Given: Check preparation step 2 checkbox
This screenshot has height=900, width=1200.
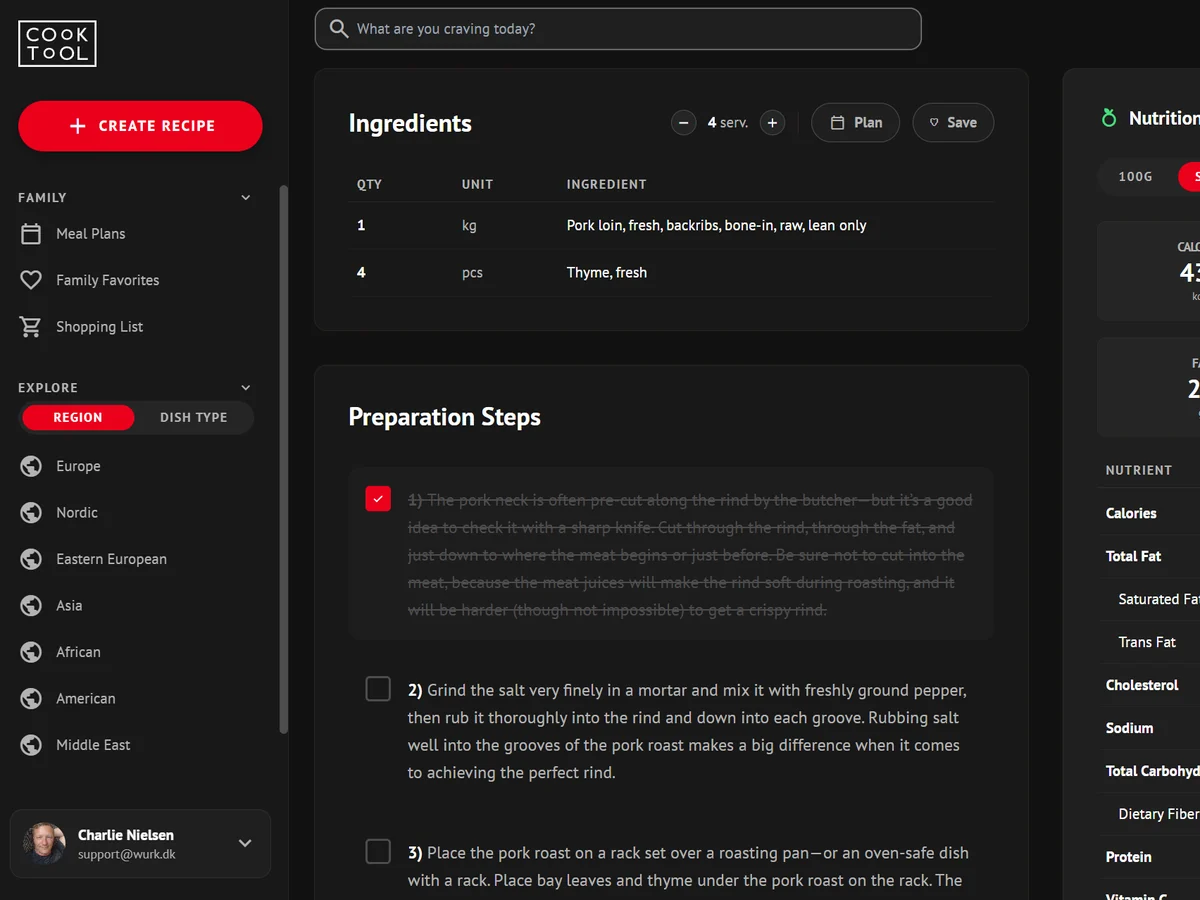Looking at the screenshot, I should [x=378, y=688].
